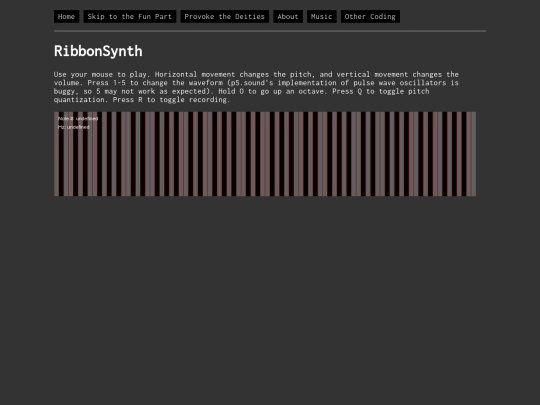Screen dimensions: 540x405
Task: Click the 'Note #: undefined' readout
Action: (x=78, y=118)
